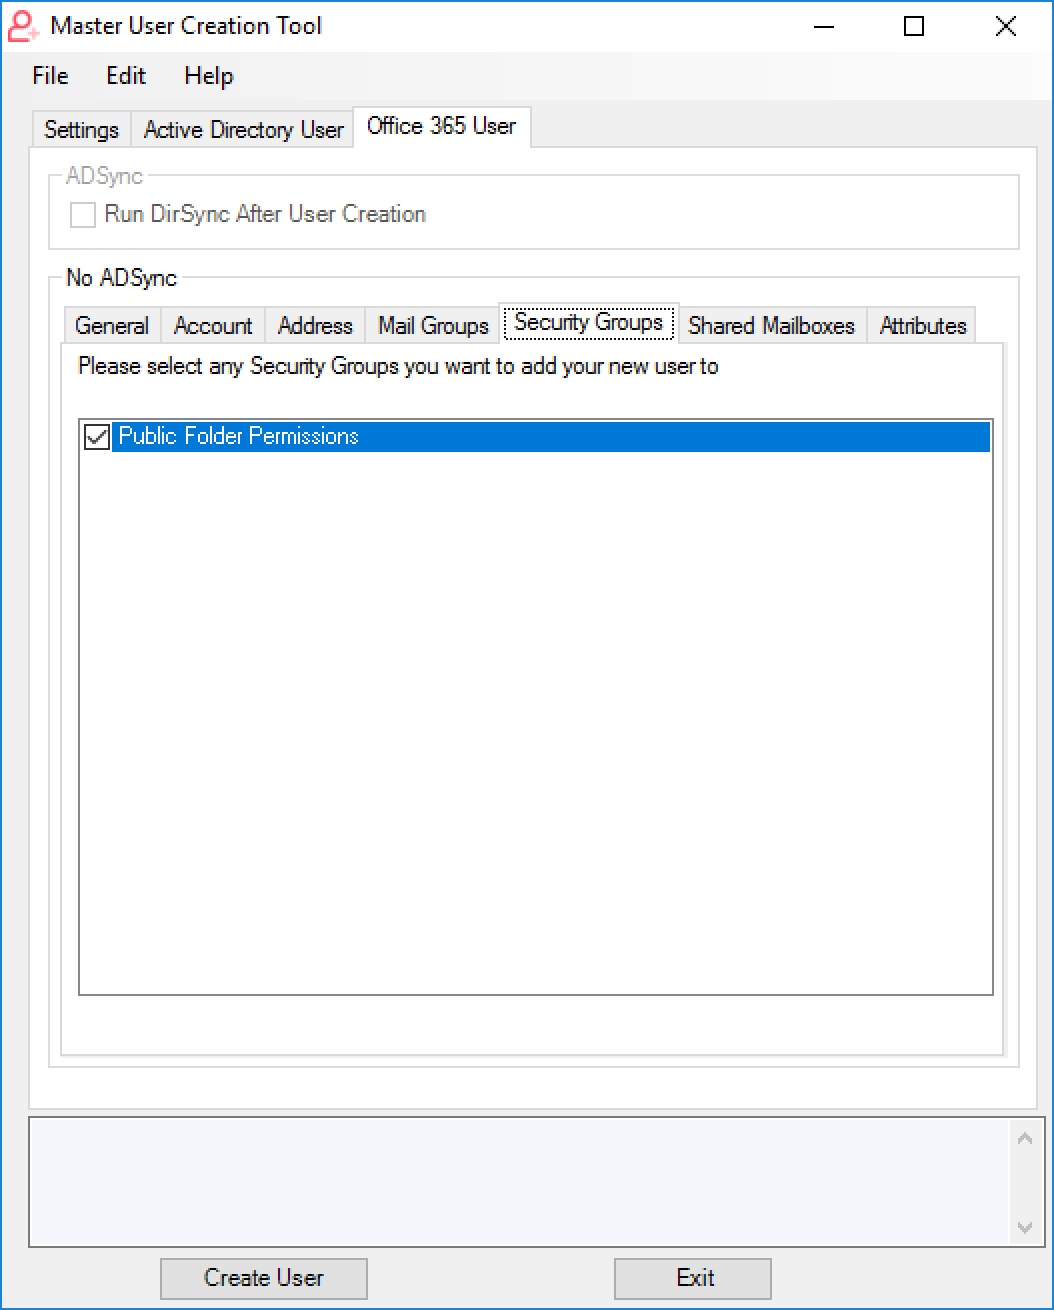This screenshot has height=1310, width=1054.
Task: Click the log pane scroll down arrow
Action: coord(1025,1227)
